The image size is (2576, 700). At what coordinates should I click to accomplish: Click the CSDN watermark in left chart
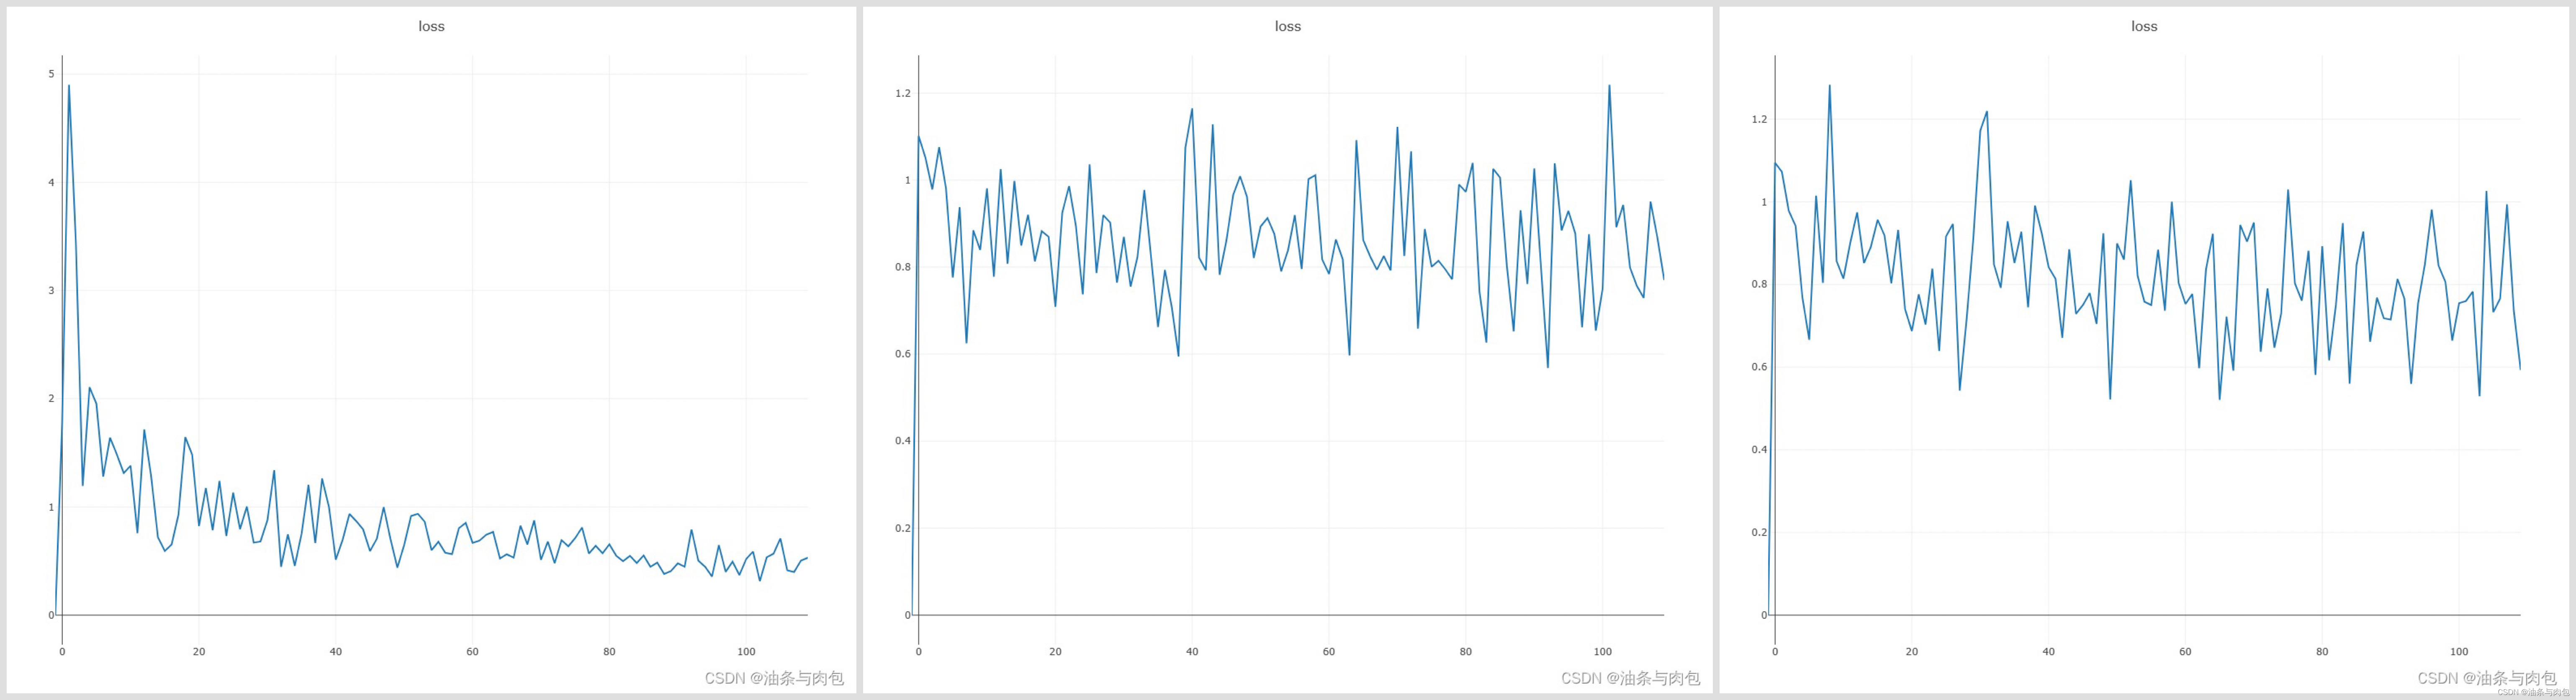pyautogui.click(x=774, y=678)
